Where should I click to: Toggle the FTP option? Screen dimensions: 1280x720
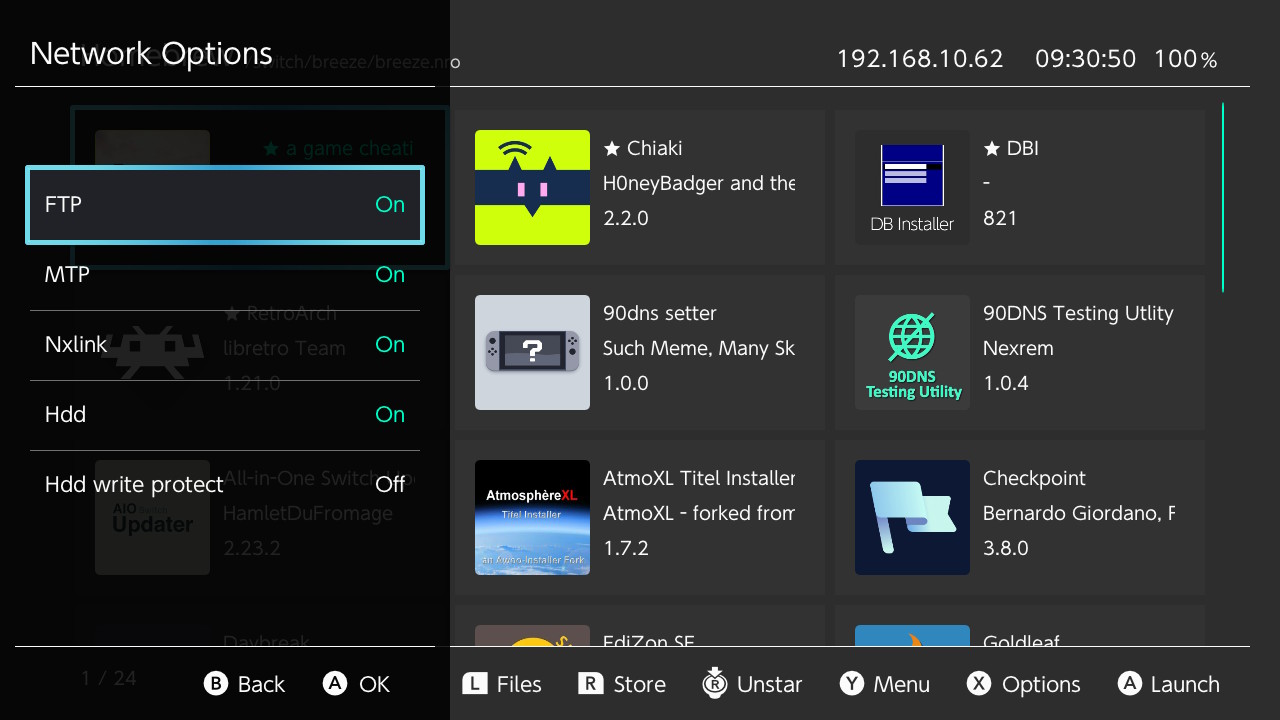click(225, 205)
